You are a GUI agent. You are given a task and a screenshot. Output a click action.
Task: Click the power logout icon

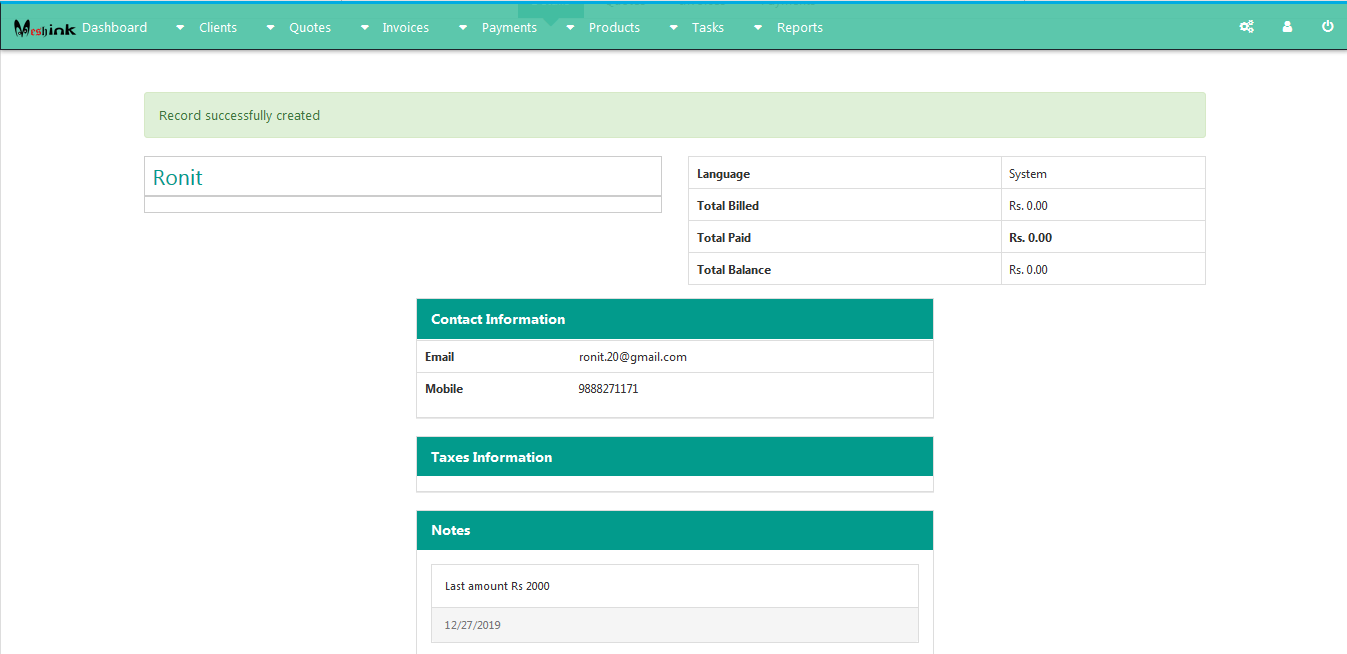[1328, 27]
